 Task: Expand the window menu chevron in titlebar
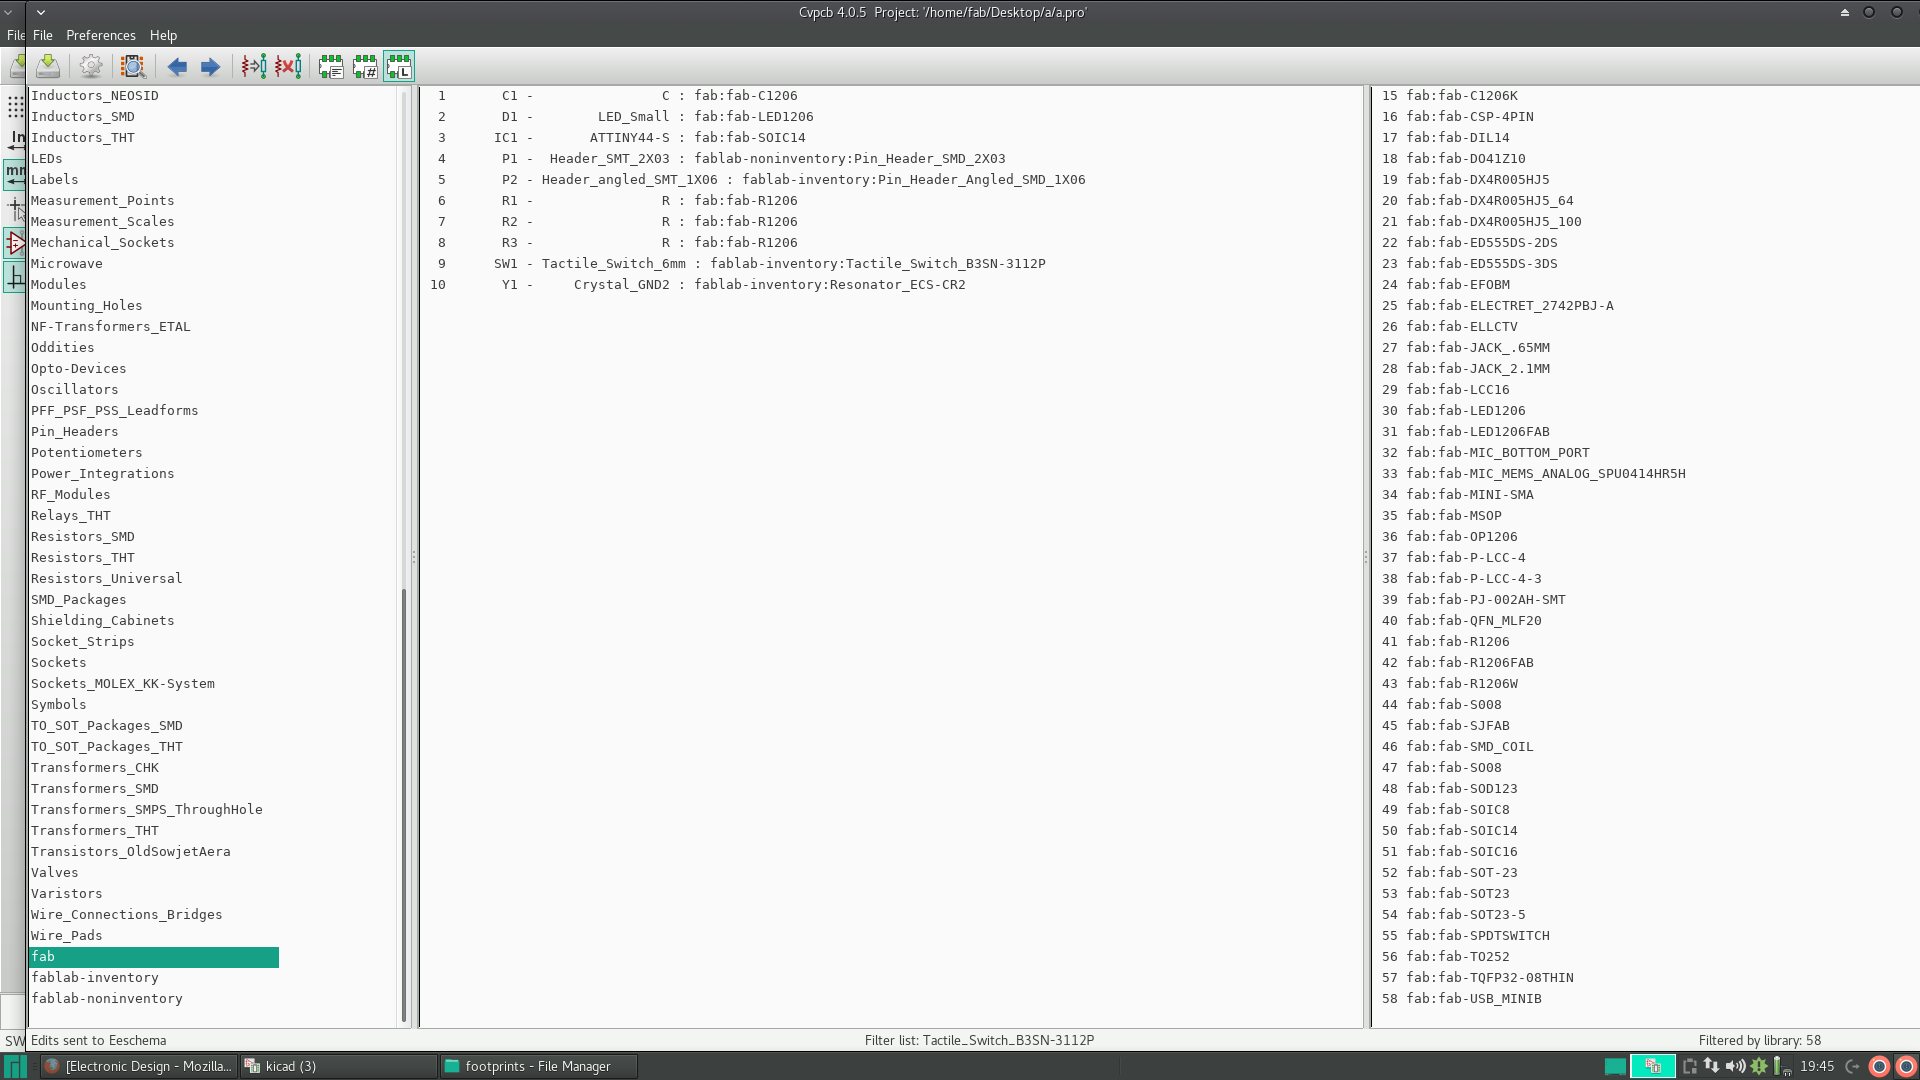pyautogui.click(x=41, y=12)
